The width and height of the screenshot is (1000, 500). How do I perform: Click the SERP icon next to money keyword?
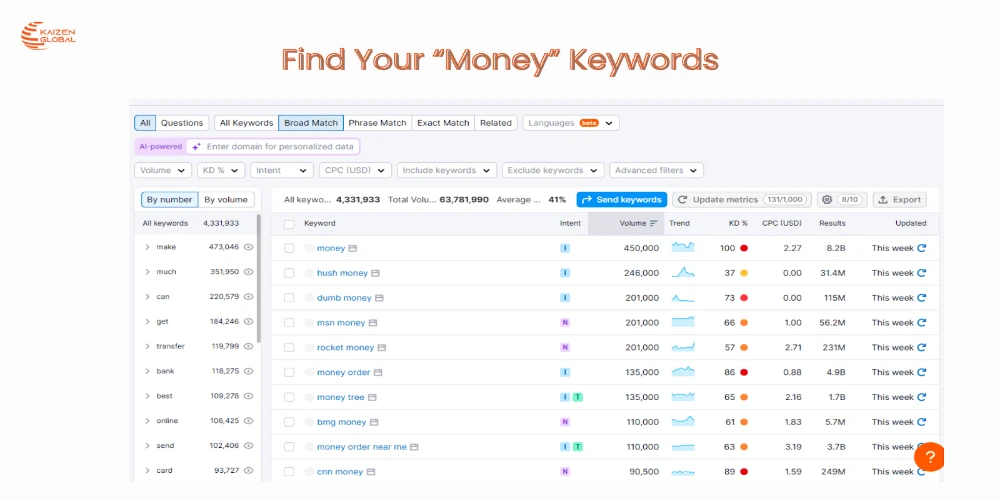(353, 248)
